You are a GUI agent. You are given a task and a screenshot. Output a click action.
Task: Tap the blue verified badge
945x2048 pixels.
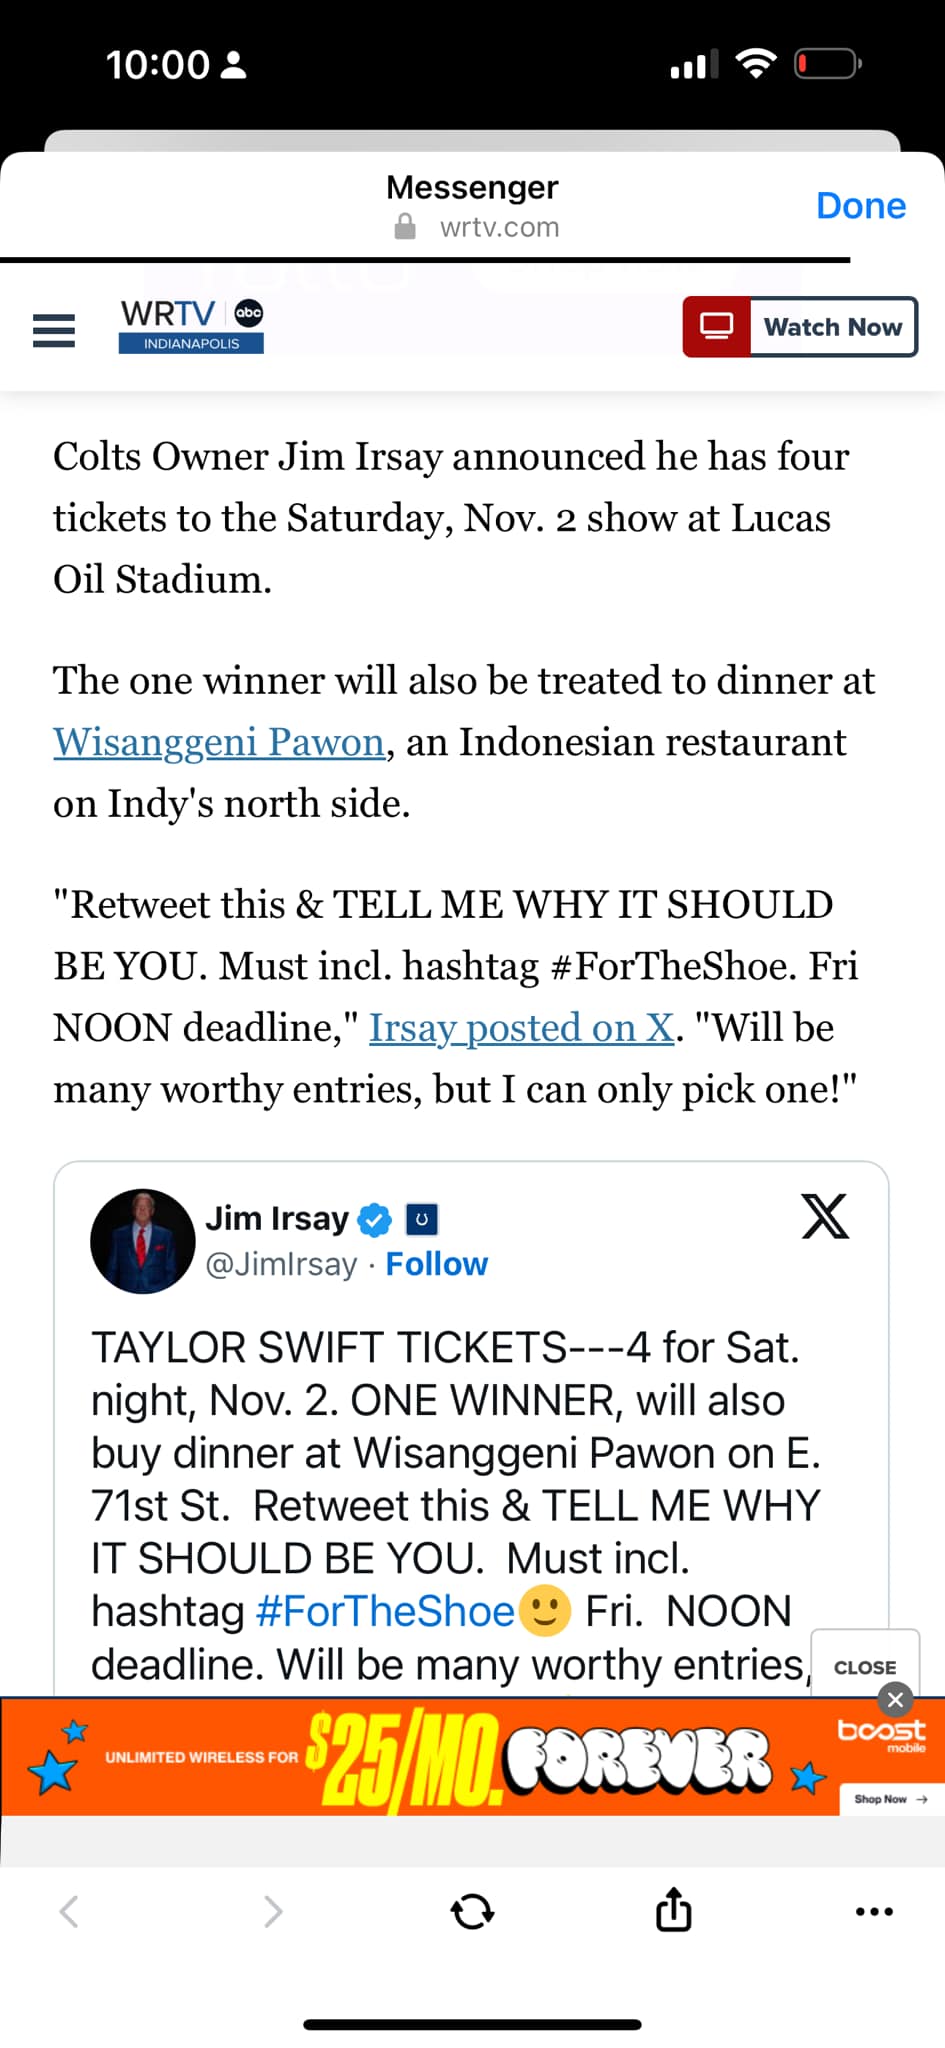[375, 1220]
